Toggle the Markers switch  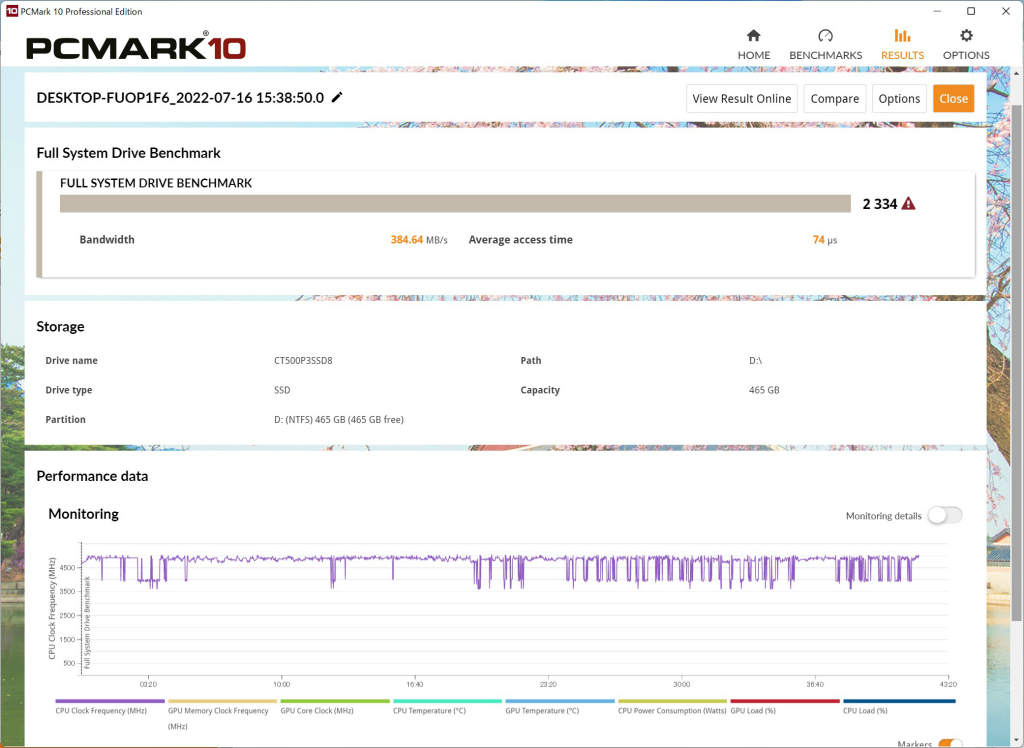coord(950,743)
